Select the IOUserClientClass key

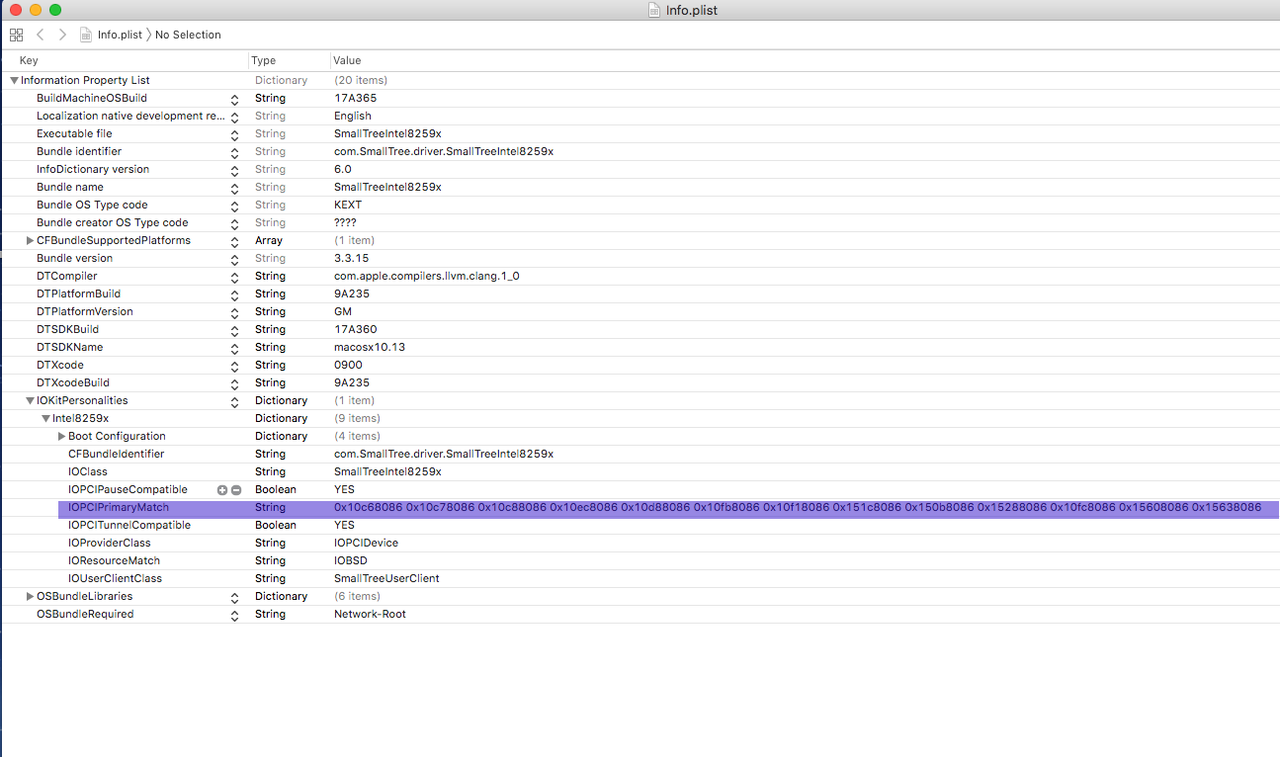pos(115,579)
